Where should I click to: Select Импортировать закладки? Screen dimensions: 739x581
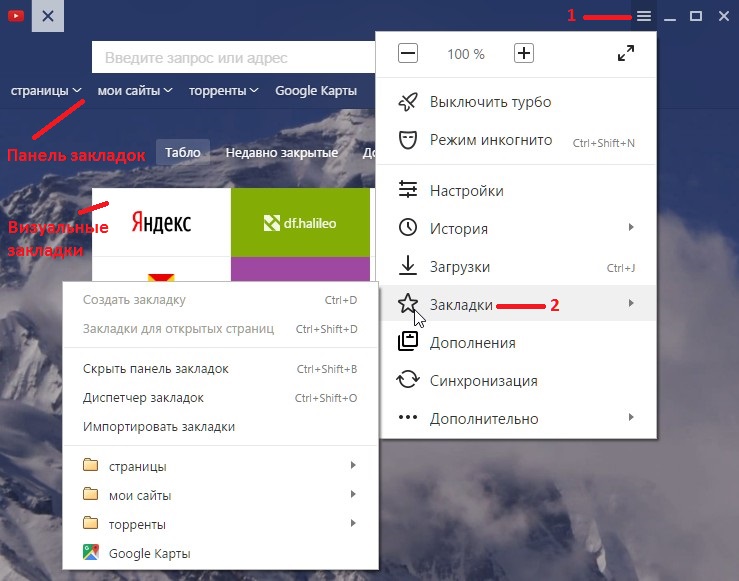(221, 426)
